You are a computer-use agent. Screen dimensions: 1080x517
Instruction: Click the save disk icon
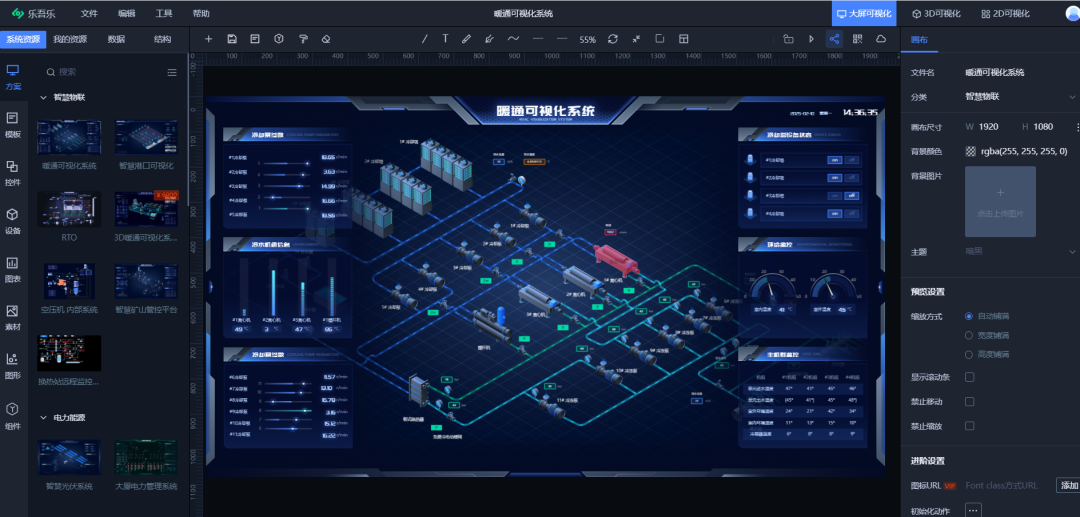(x=232, y=39)
